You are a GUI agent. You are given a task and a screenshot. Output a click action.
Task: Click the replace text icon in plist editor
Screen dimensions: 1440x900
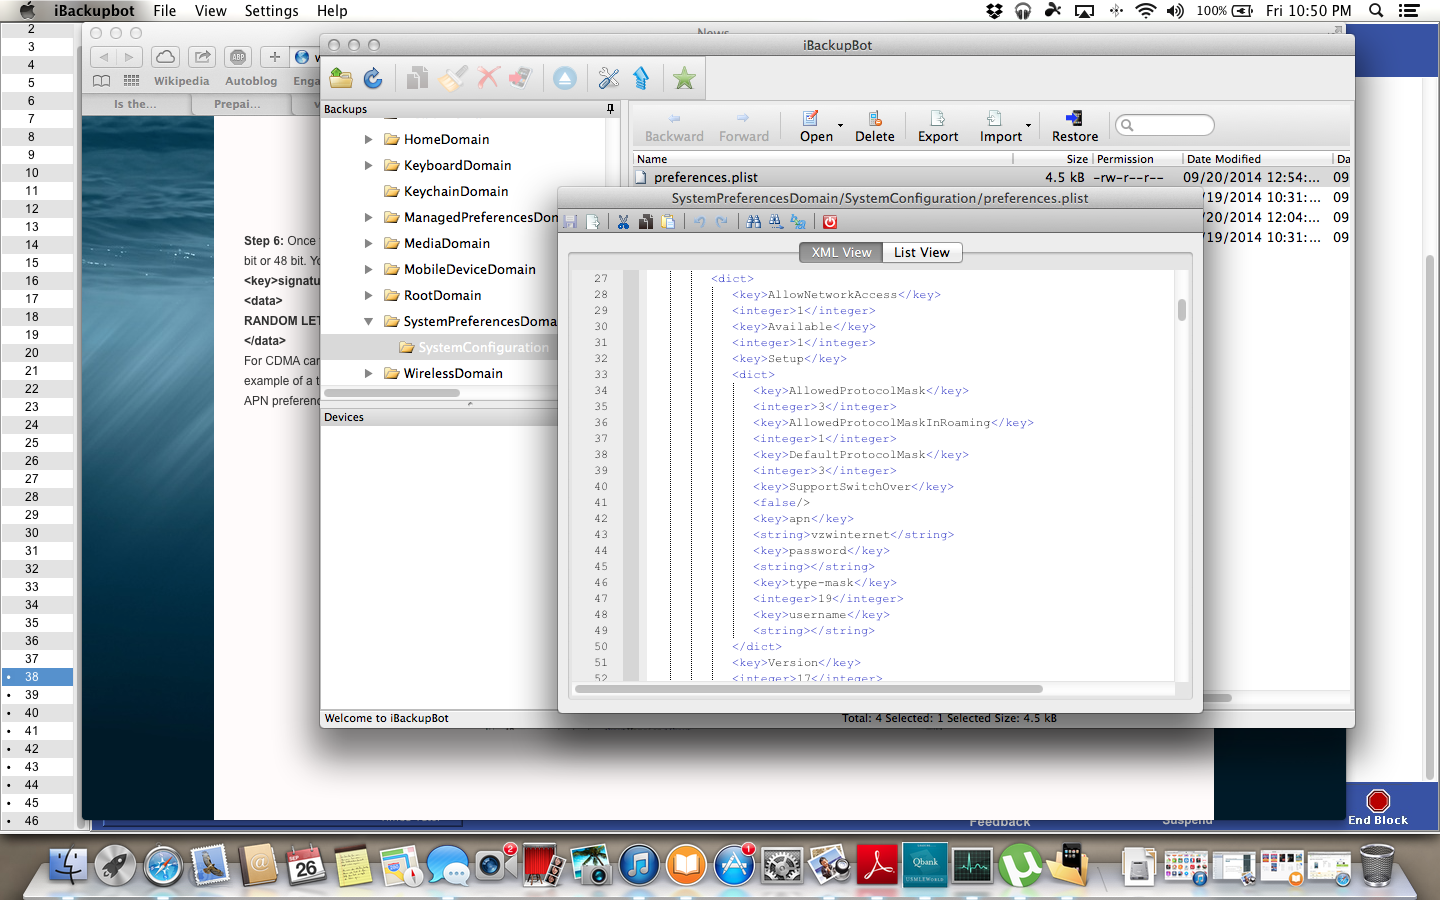(798, 222)
